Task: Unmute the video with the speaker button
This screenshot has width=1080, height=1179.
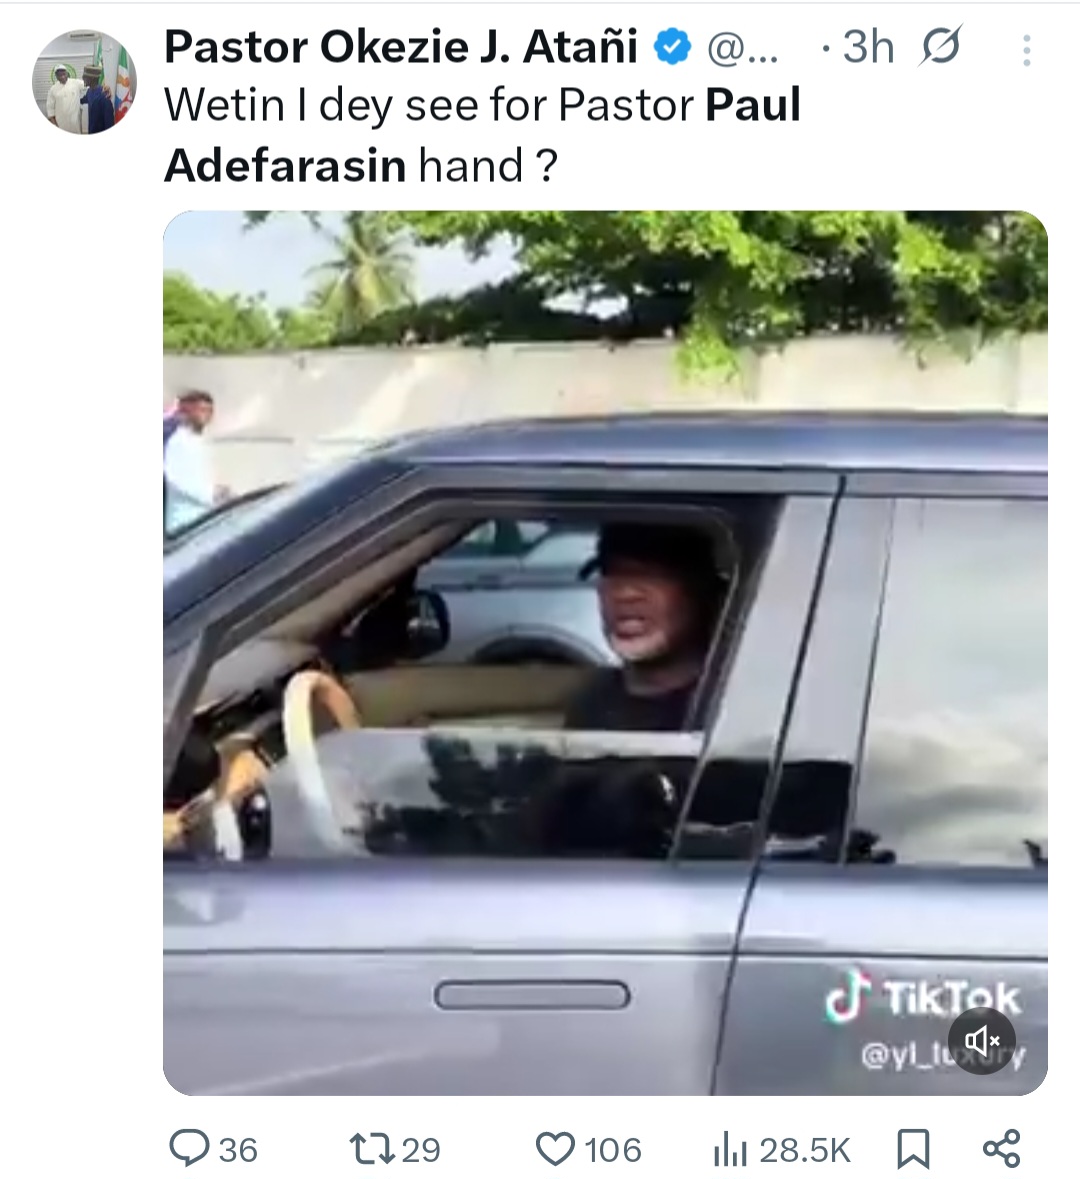Action: pyautogui.click(x=981, y=1041)
